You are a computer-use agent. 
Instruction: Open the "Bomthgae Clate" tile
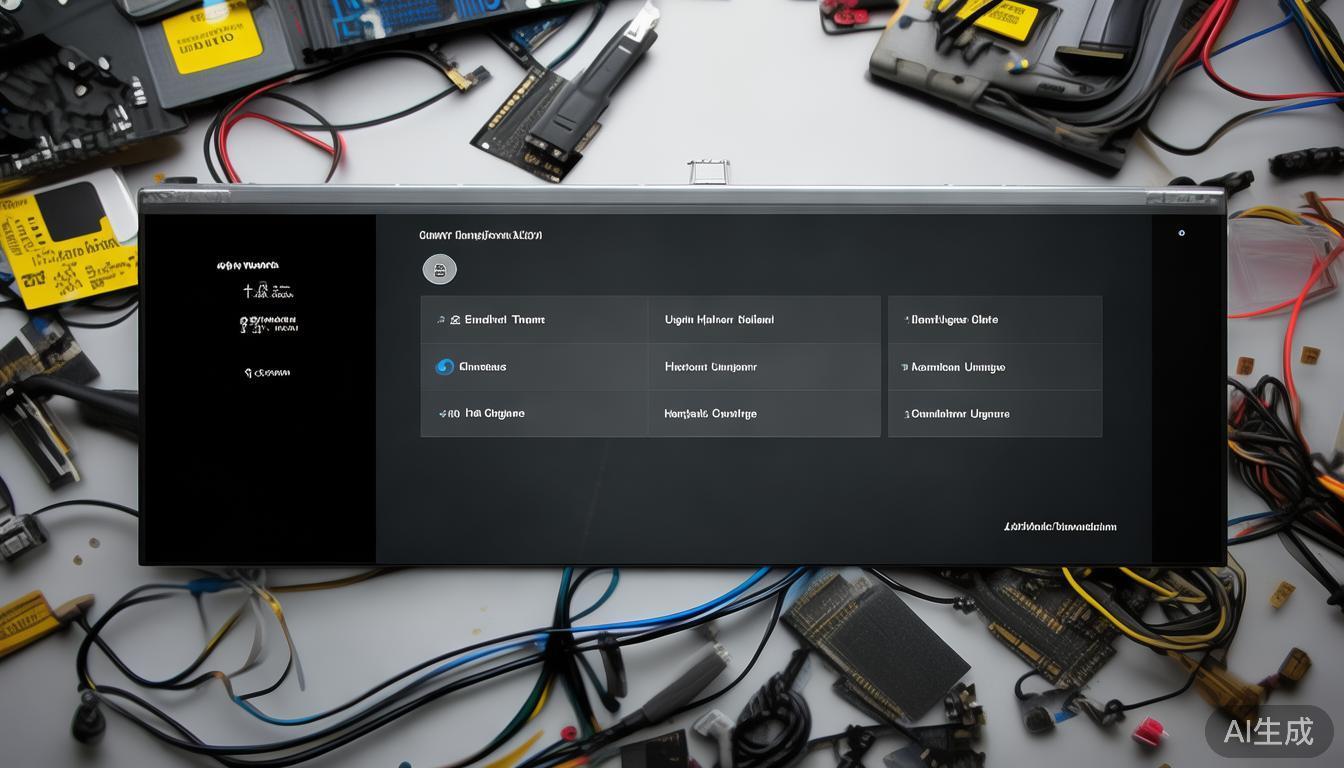click(x=954, y=320)
